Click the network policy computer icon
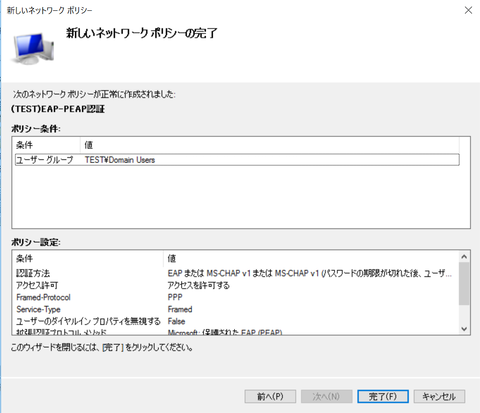 32,48
